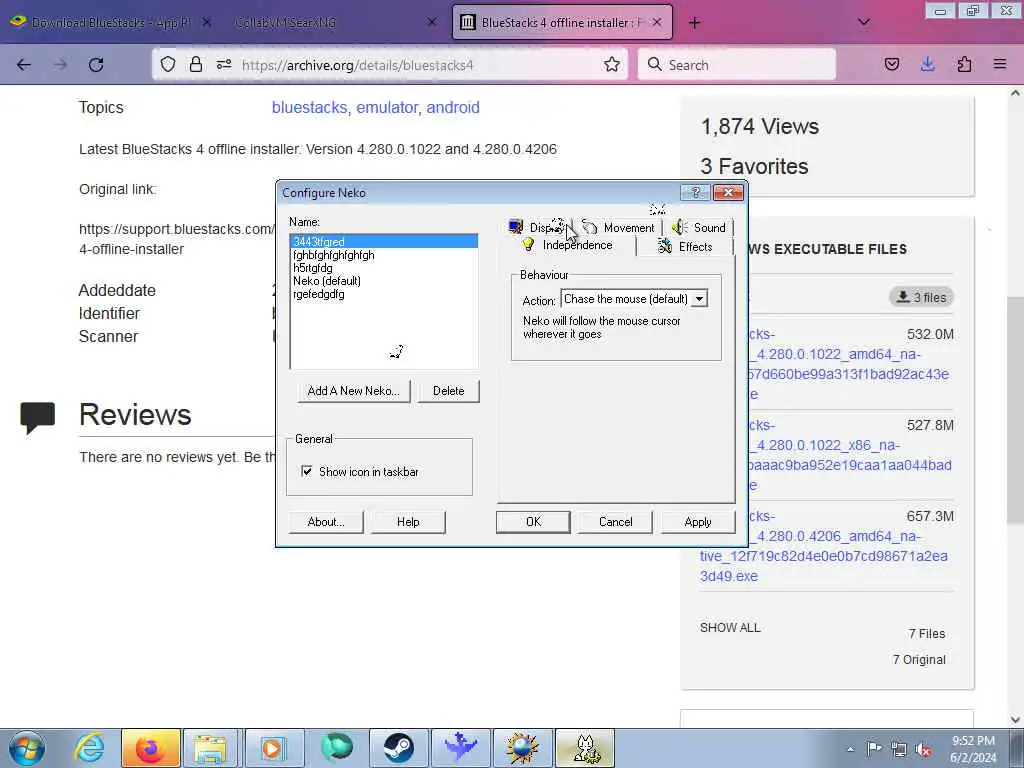The height and width of the screenshot is (768, 1024).
Task: Open a new tab with the plus button
Action: pyautogui.click(x=695, y=23)
